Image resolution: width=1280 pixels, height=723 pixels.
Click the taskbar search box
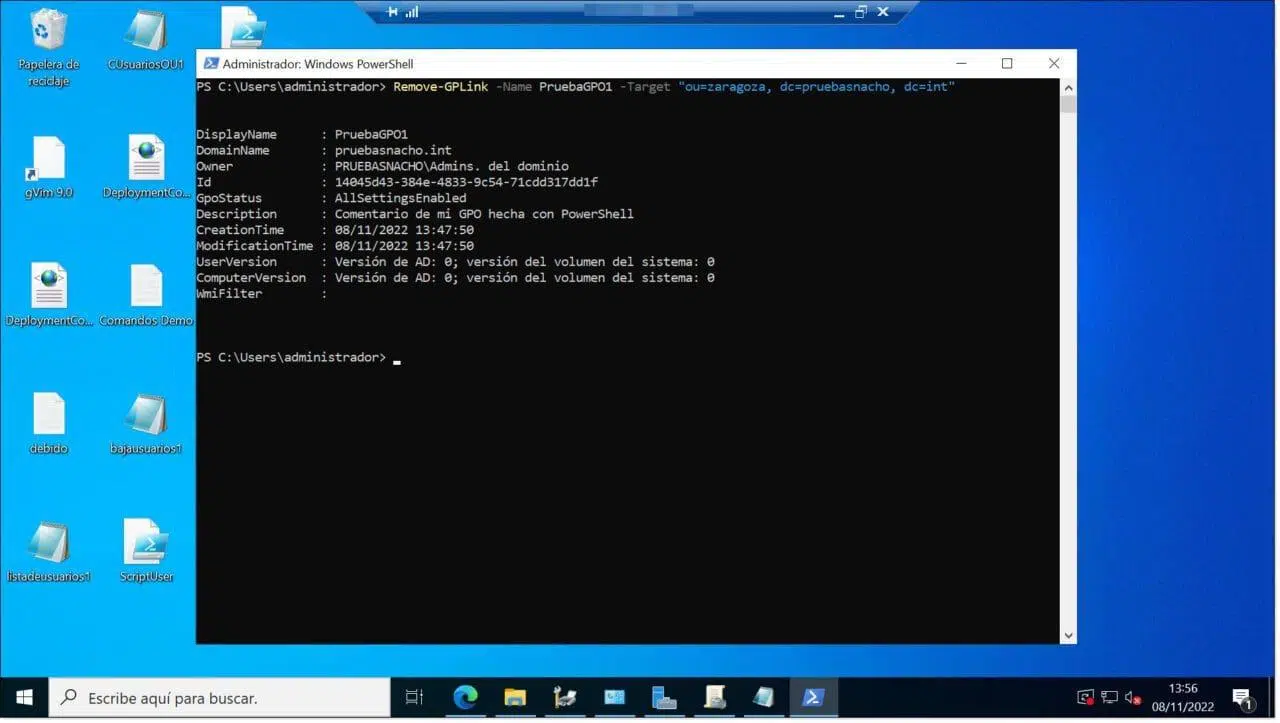point(220,697)
